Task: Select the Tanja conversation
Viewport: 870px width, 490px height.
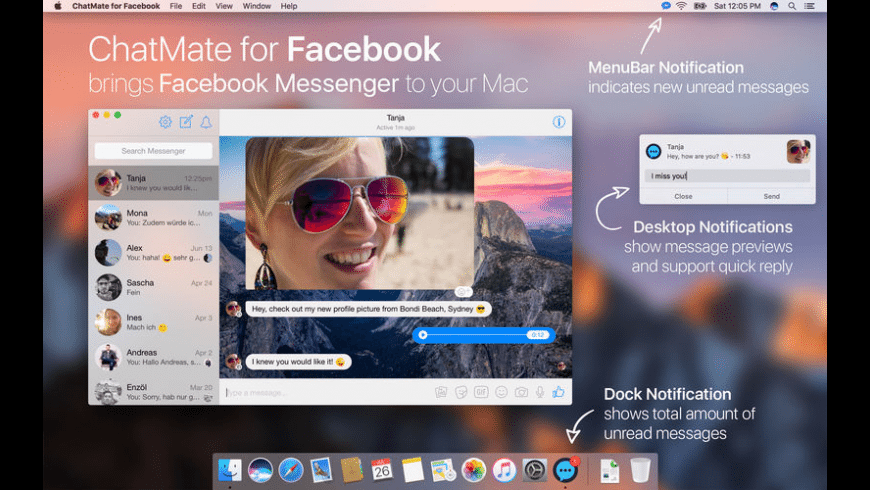Action: [154, 183]
